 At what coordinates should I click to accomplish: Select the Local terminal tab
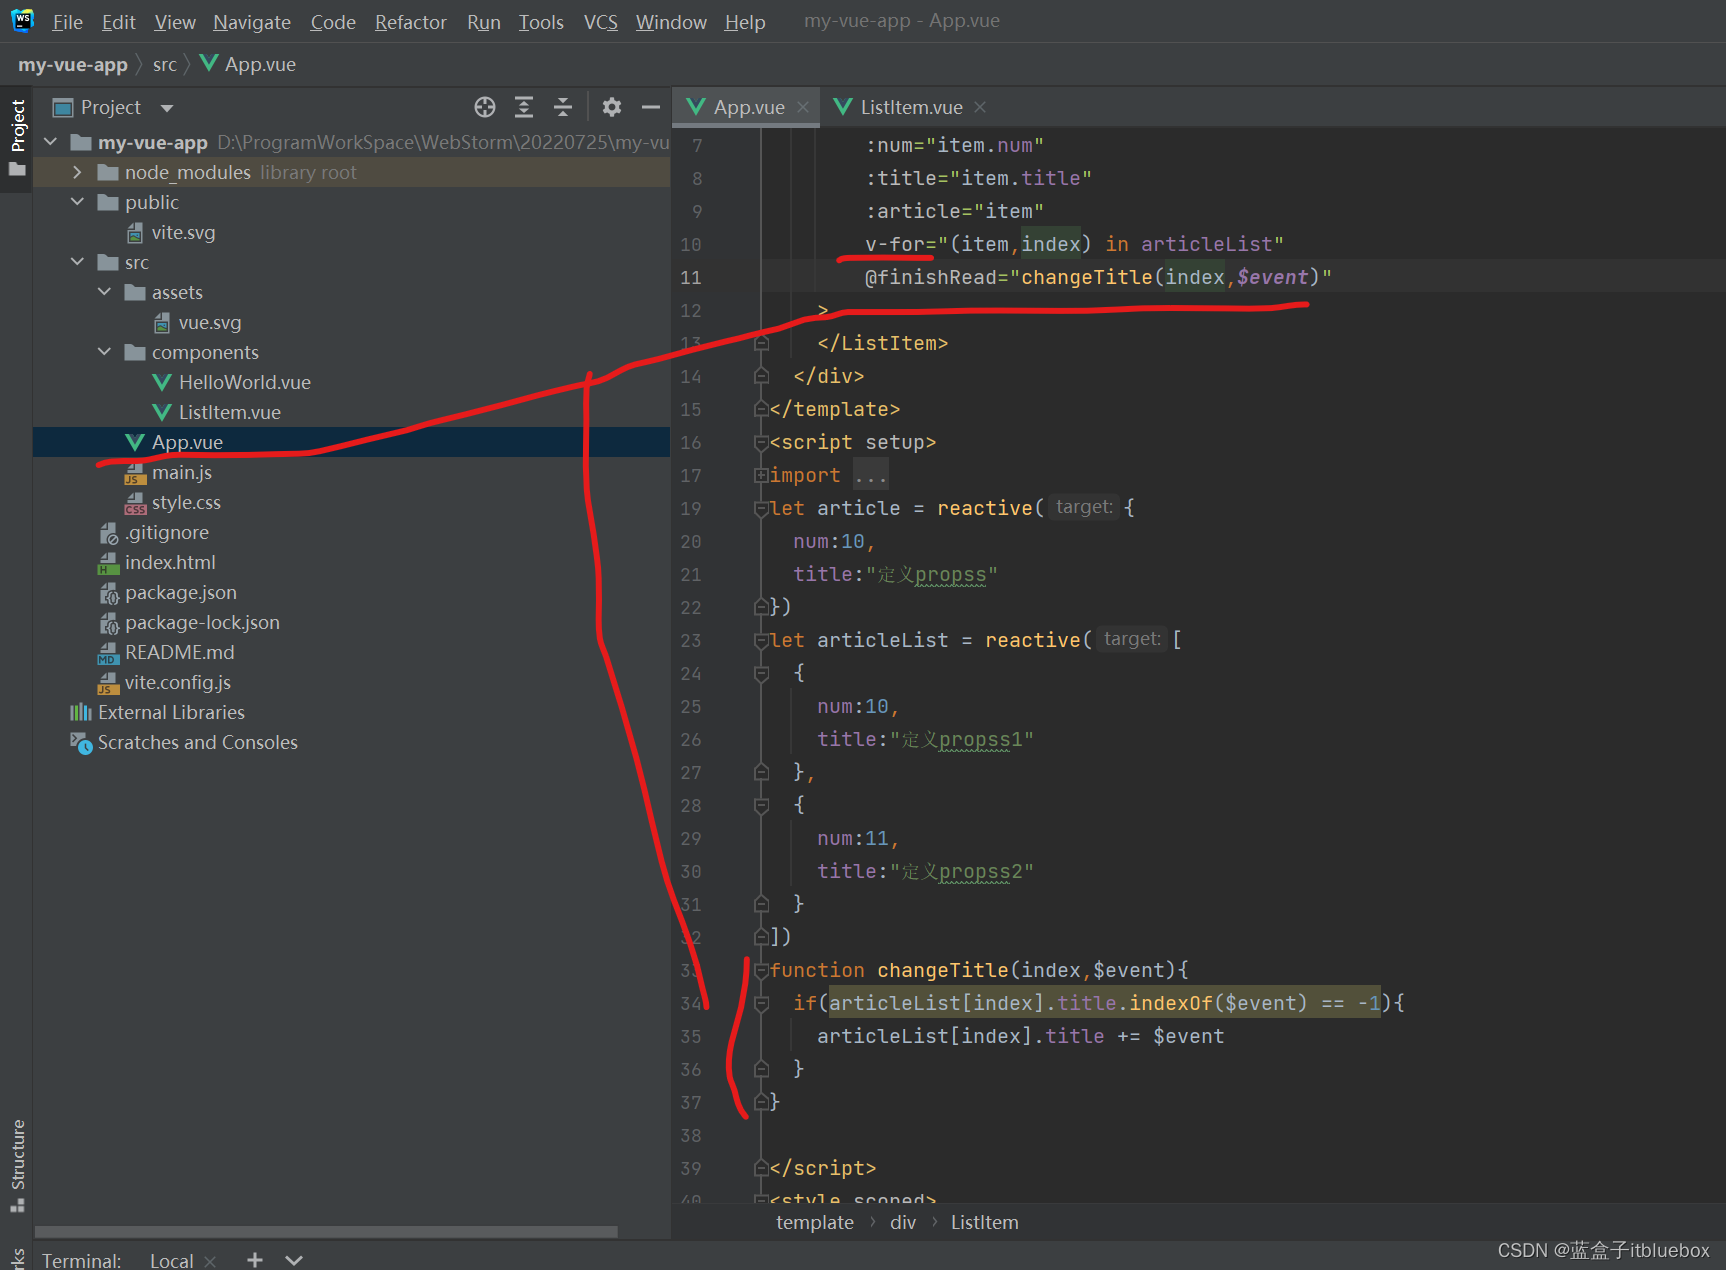point(171,1260)
